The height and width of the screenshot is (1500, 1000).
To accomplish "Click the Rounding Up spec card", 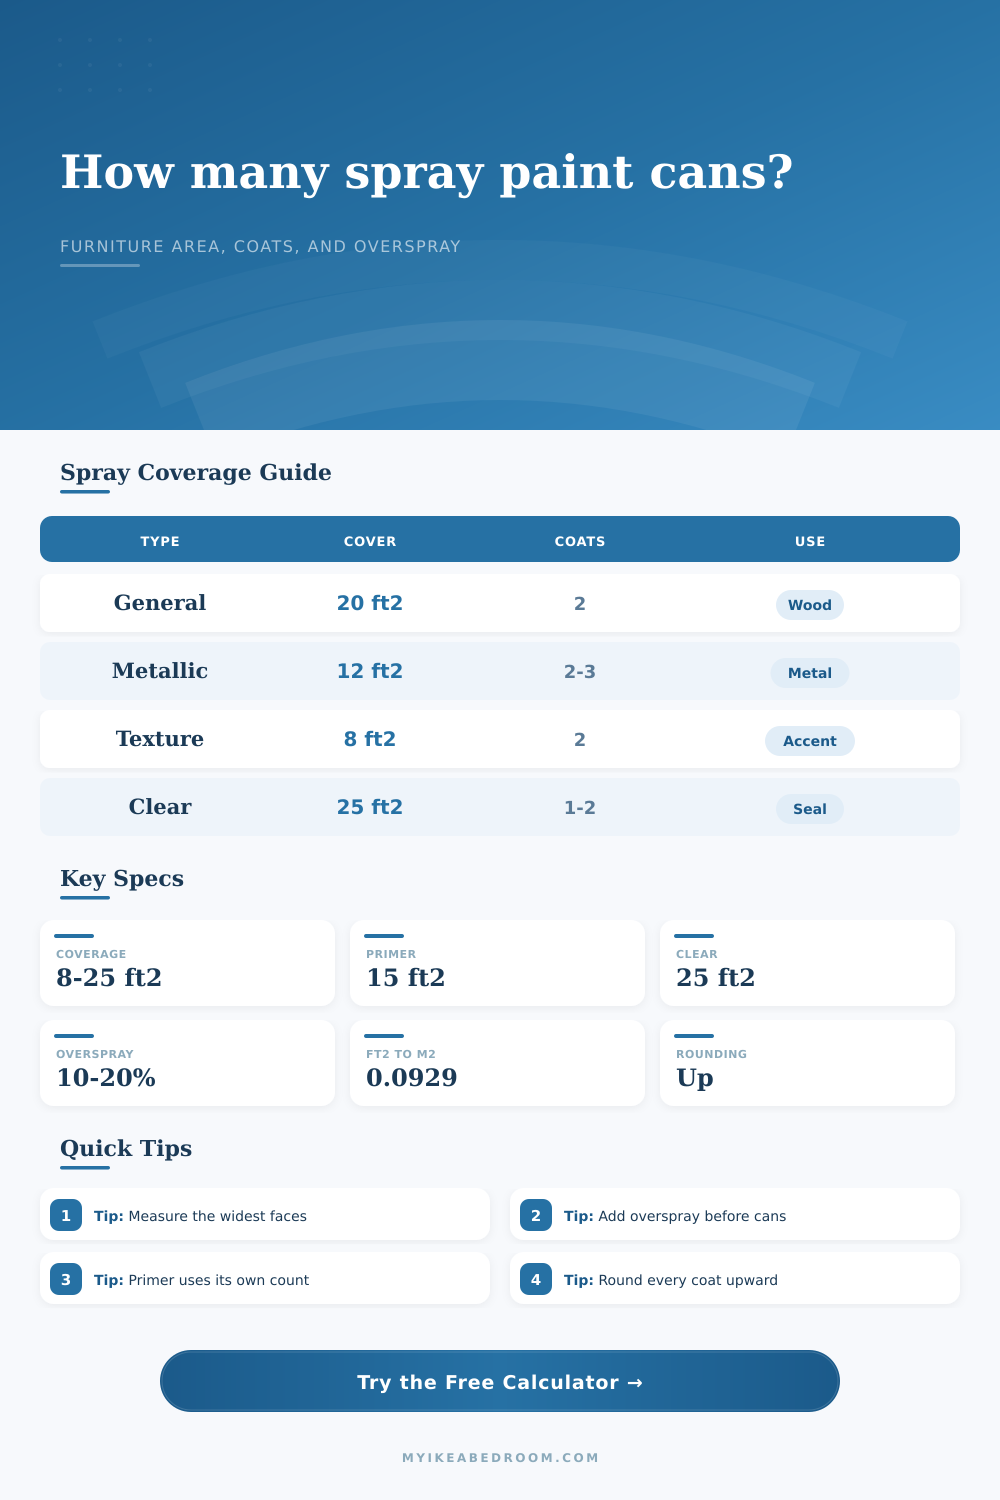I will click(x=807, y=1063).
